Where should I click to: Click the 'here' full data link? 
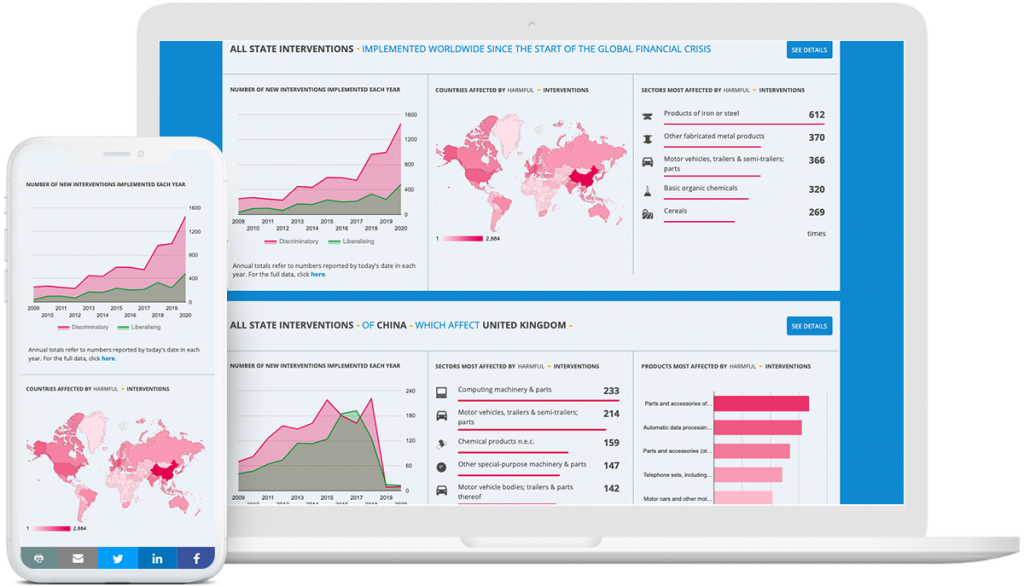(x=318, y=273)
